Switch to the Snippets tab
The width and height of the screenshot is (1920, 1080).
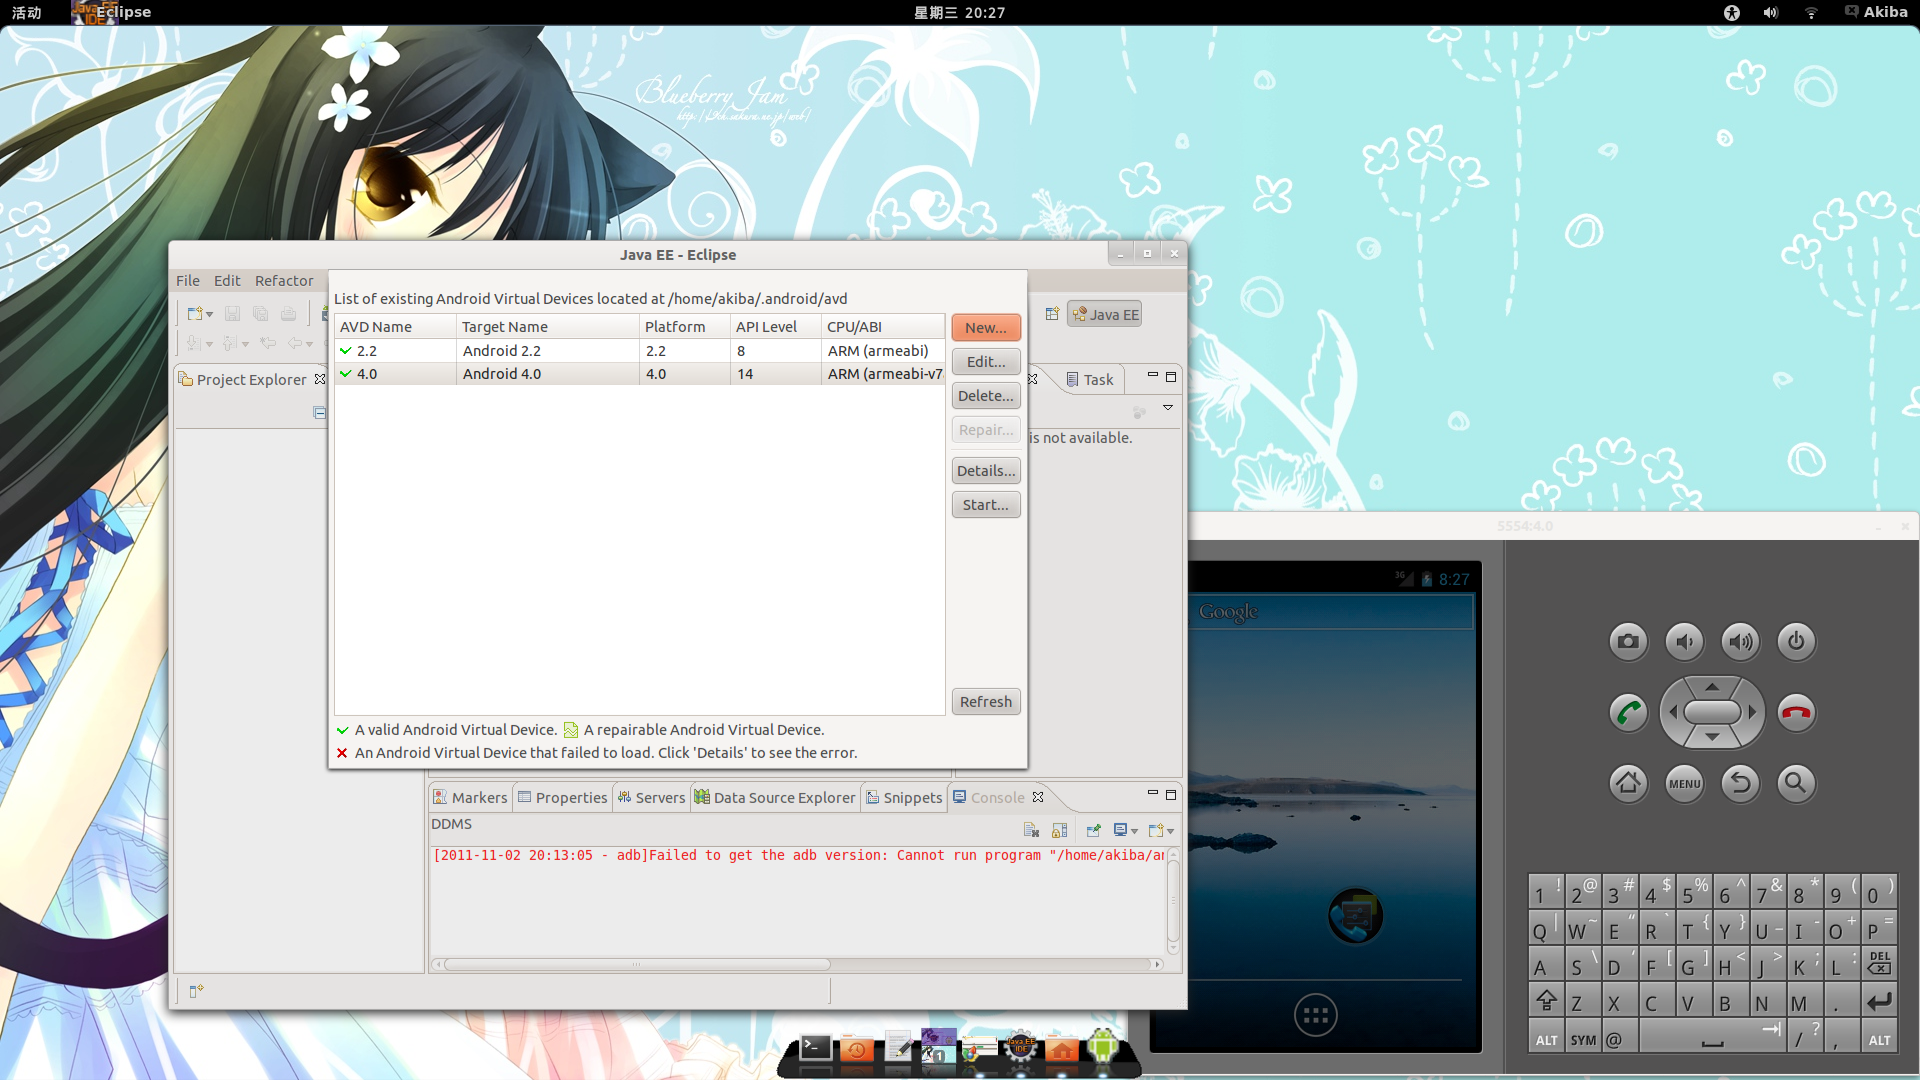pos(904,797)
